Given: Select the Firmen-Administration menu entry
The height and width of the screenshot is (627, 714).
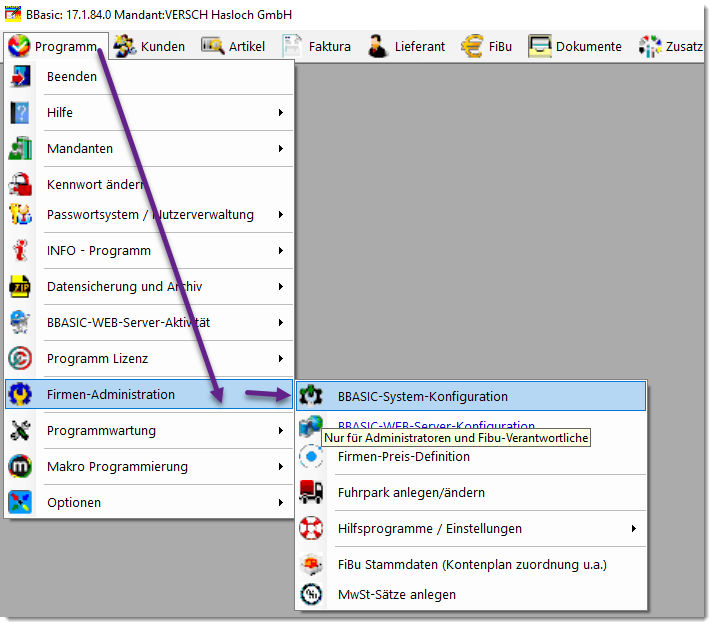Looking at the screenshot, I should pyautogui.click(x=149, y=394).
